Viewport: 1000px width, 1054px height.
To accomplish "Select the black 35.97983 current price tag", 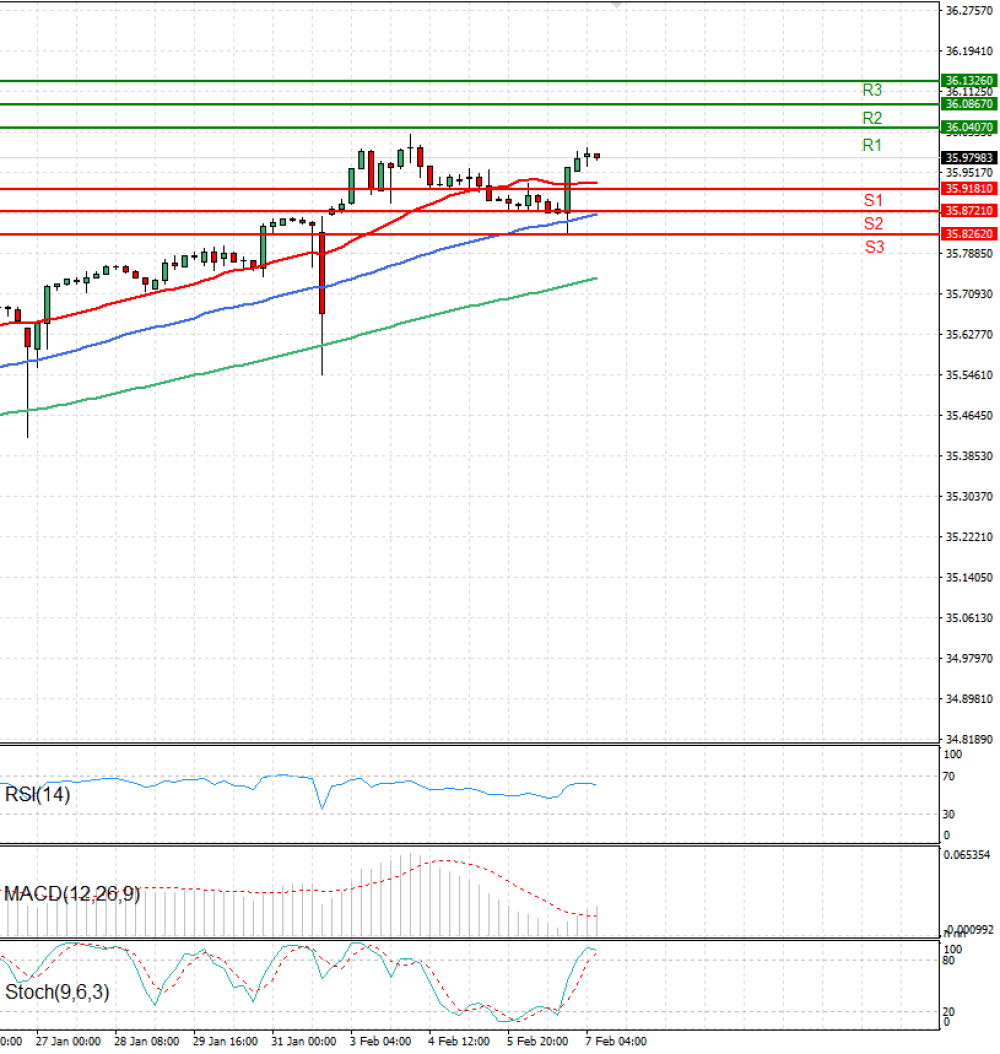I will point(969,158).
